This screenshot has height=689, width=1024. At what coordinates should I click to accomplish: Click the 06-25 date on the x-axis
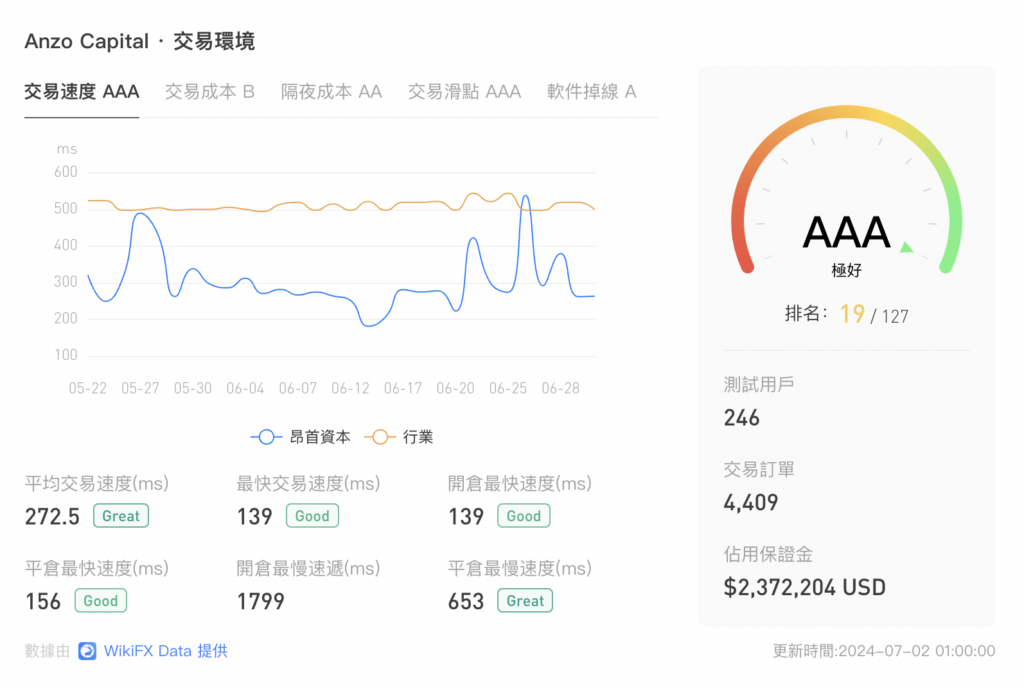(508, 389)
